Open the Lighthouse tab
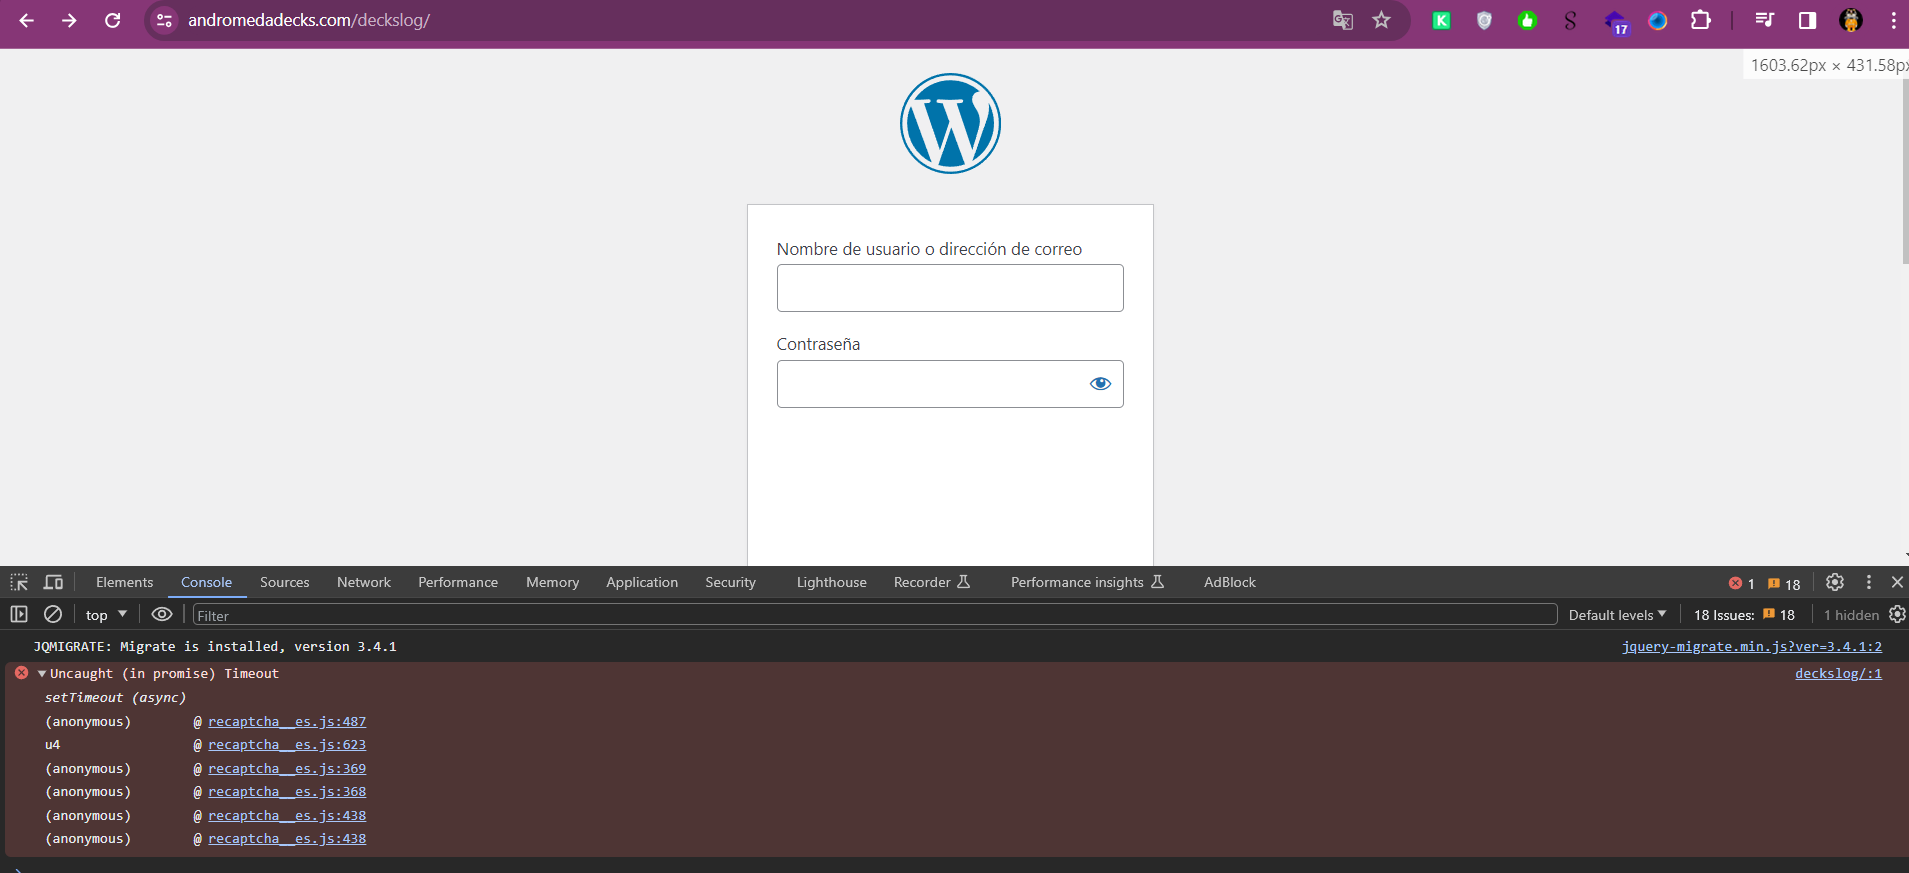1909x873 pixels. coord(832,582)
